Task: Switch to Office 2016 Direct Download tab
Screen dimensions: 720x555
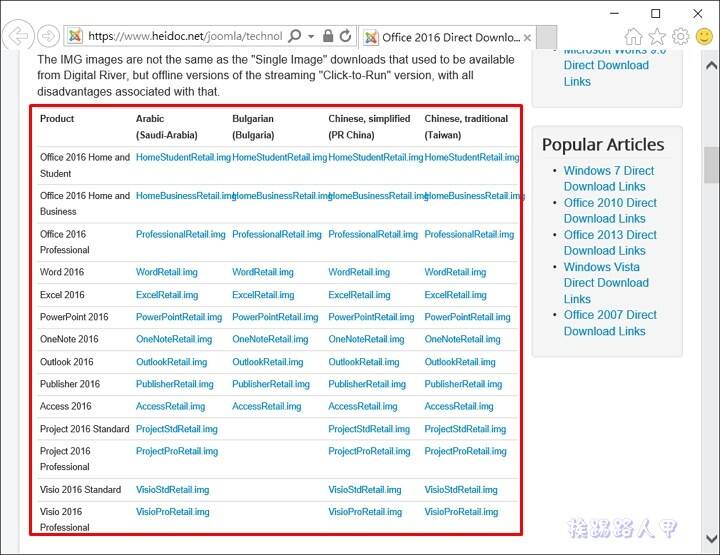Action: (447, 37)
